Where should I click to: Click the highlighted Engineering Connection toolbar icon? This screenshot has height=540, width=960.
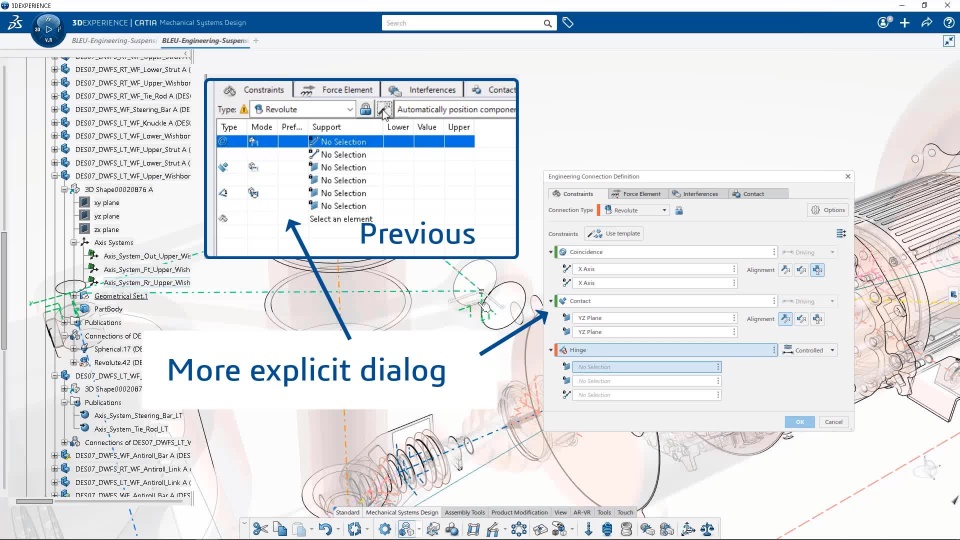406,529
